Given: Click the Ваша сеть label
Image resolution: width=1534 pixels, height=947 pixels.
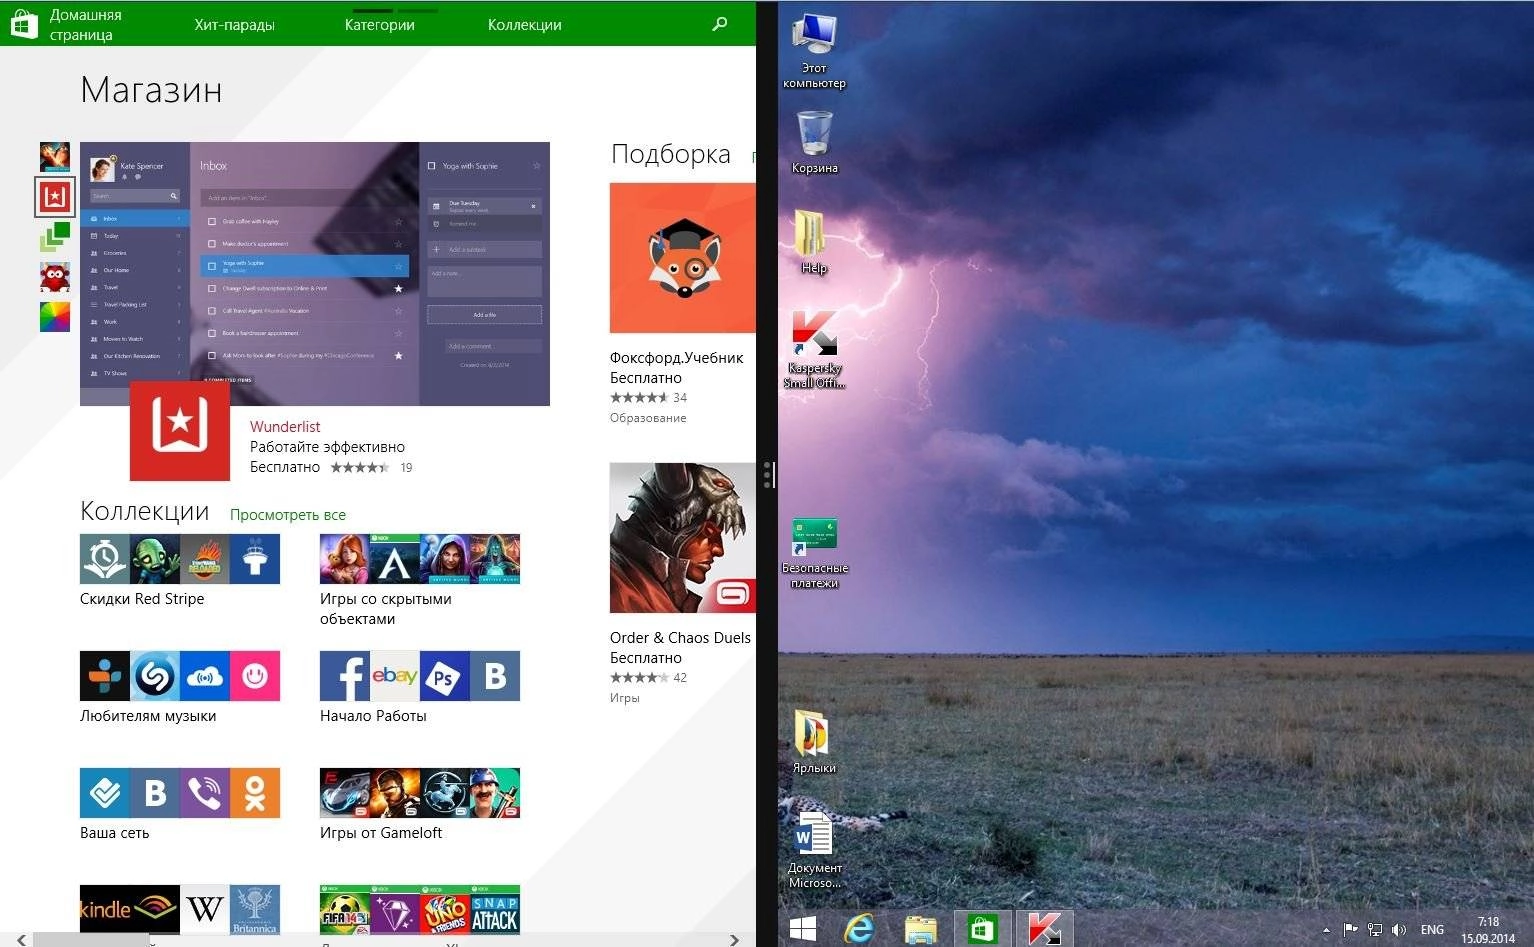Looking at the screenshot, I should [x=114, y=833].
